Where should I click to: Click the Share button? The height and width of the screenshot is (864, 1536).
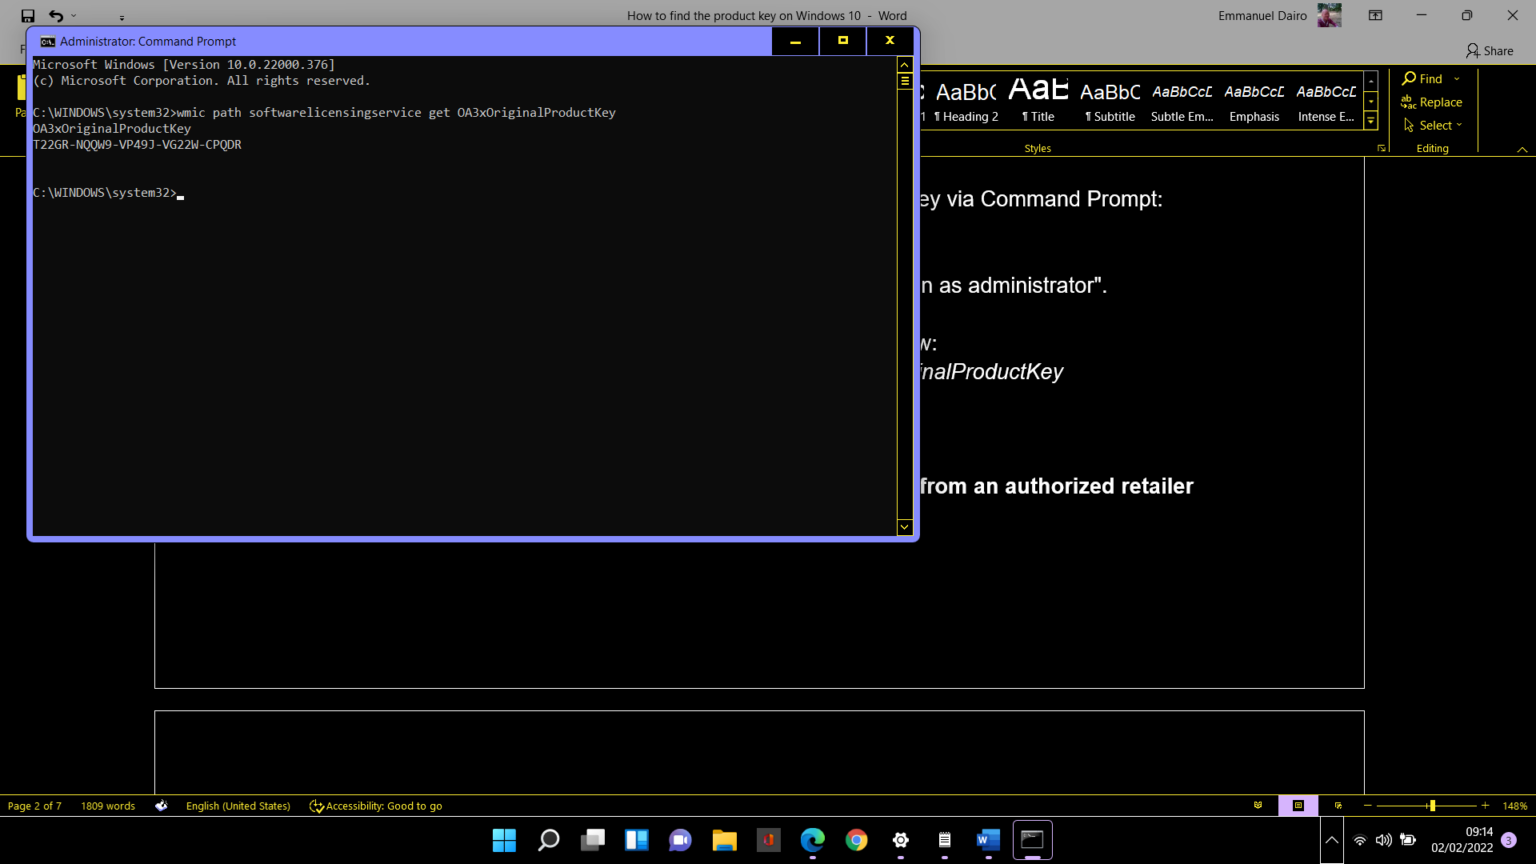pyautogui.click(x=1489, y=50)
